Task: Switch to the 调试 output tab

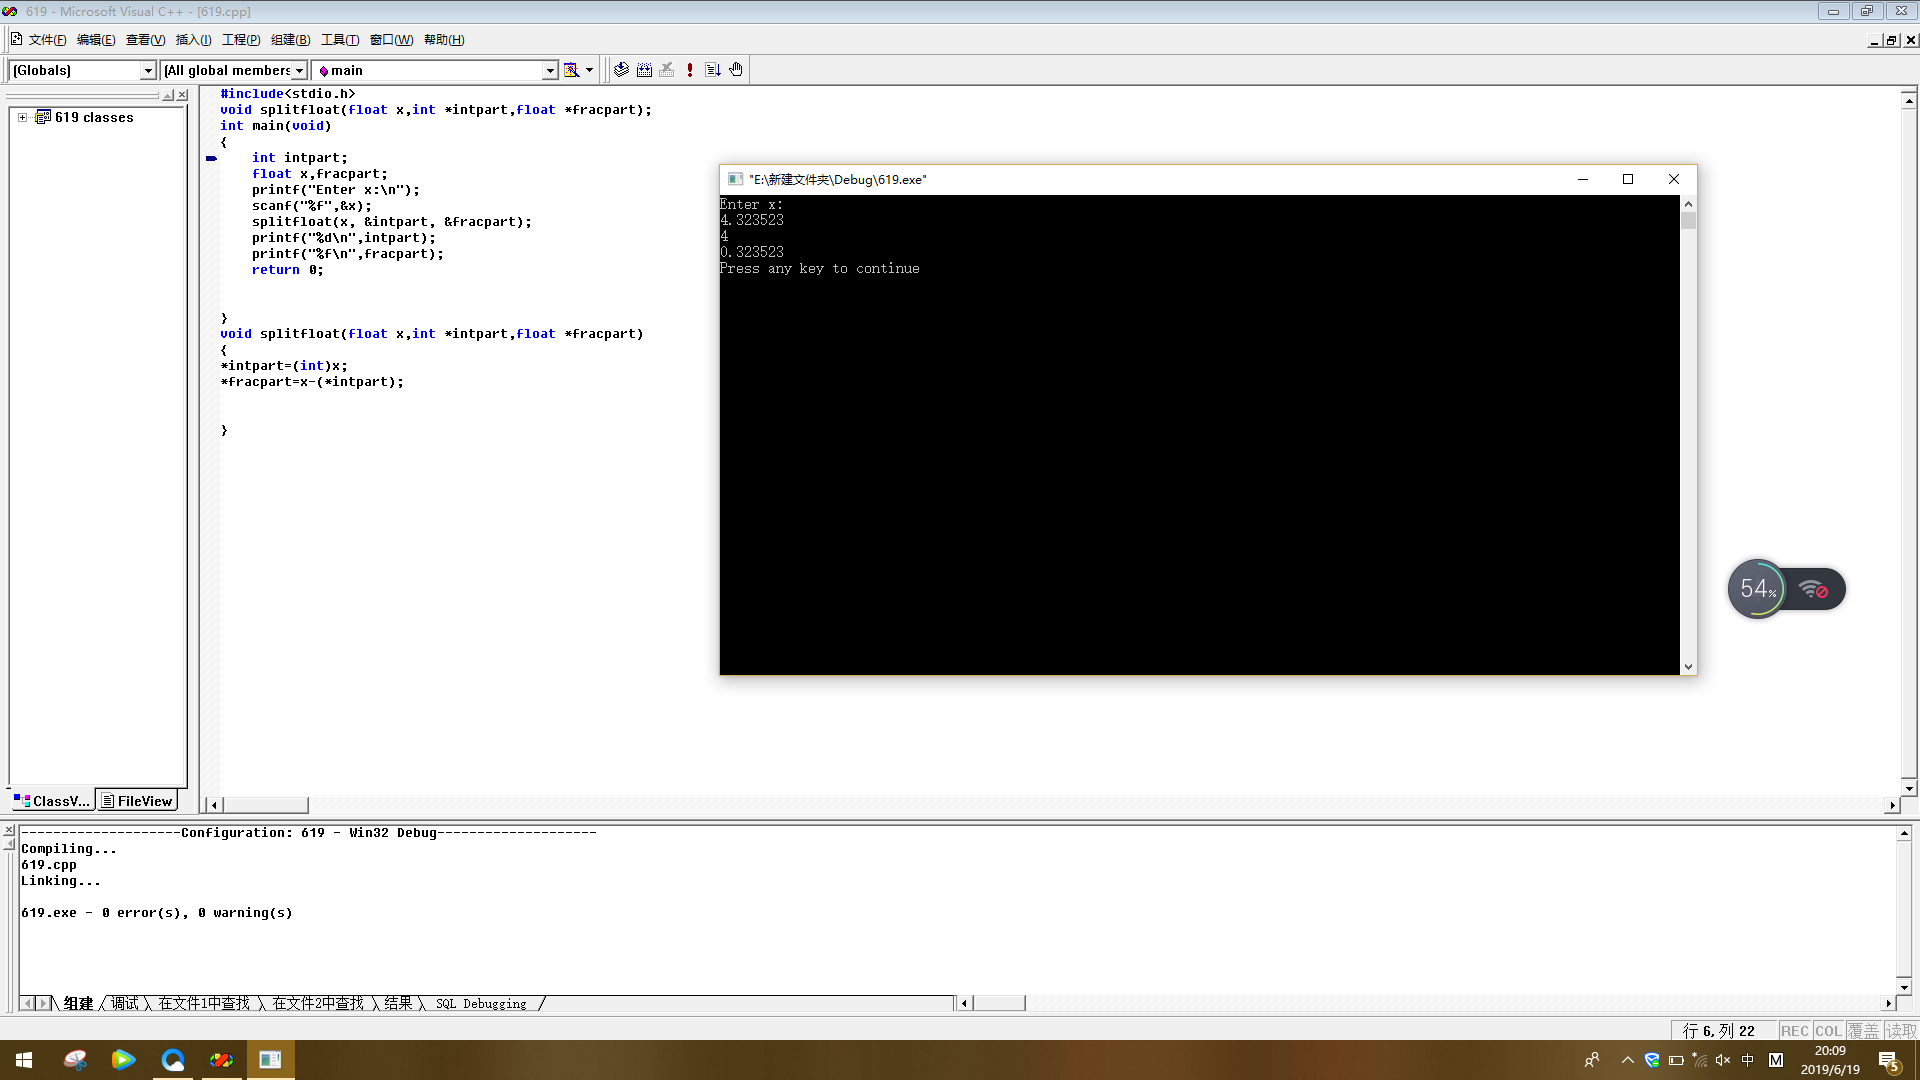Action: point(125,1003)
